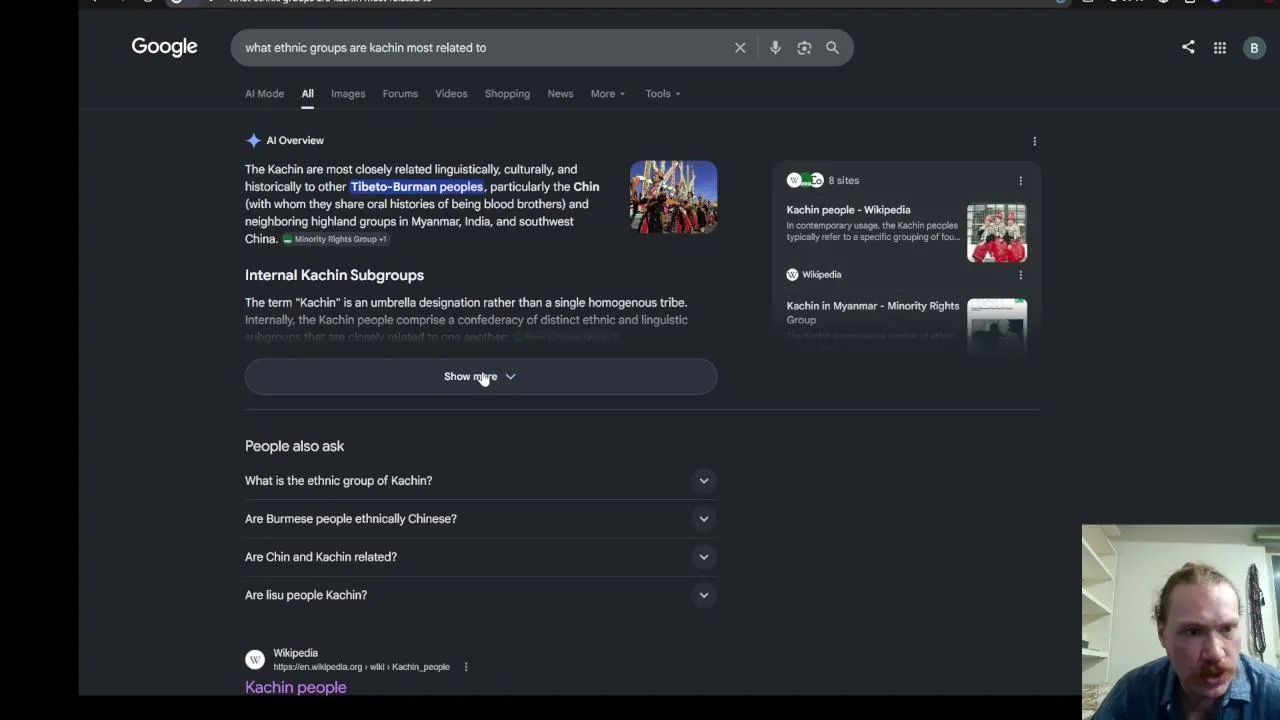Open the Google apps grid
Screen dimensions: 1280x720
coord(1220,48)
